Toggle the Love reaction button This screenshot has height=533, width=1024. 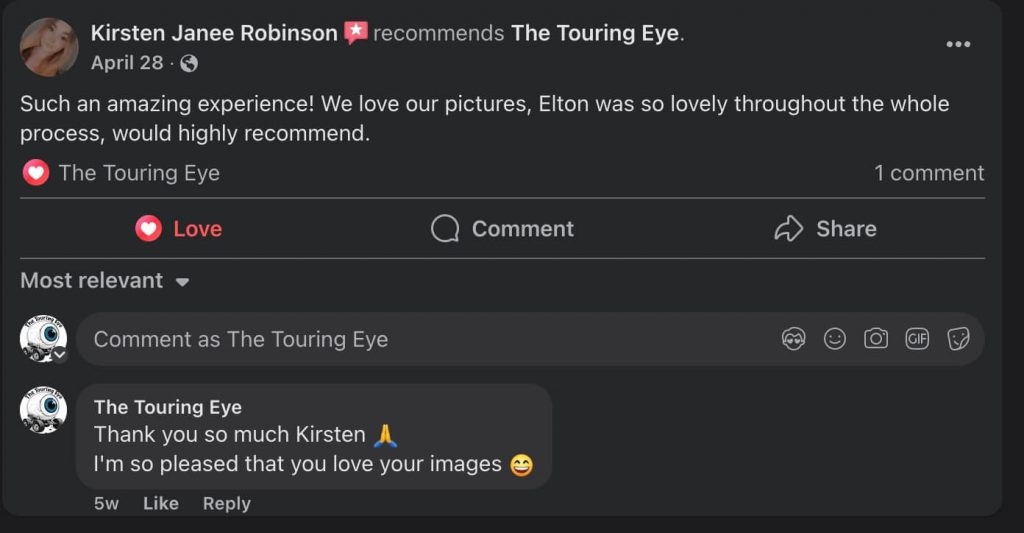[179, 229]
